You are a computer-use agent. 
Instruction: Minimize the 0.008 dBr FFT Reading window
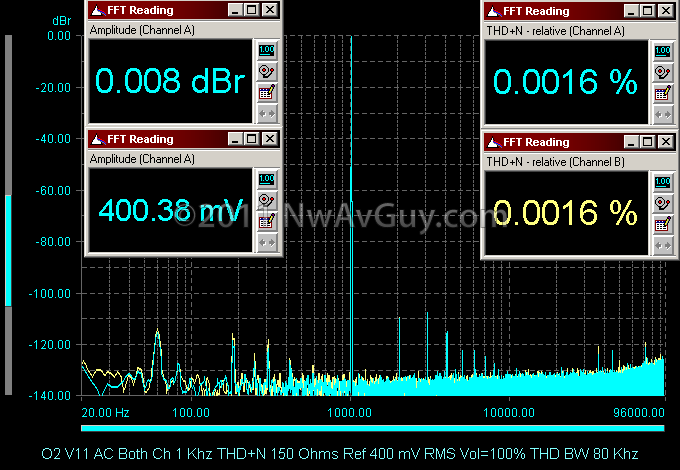pyautogui.click(x=235, y=10)
